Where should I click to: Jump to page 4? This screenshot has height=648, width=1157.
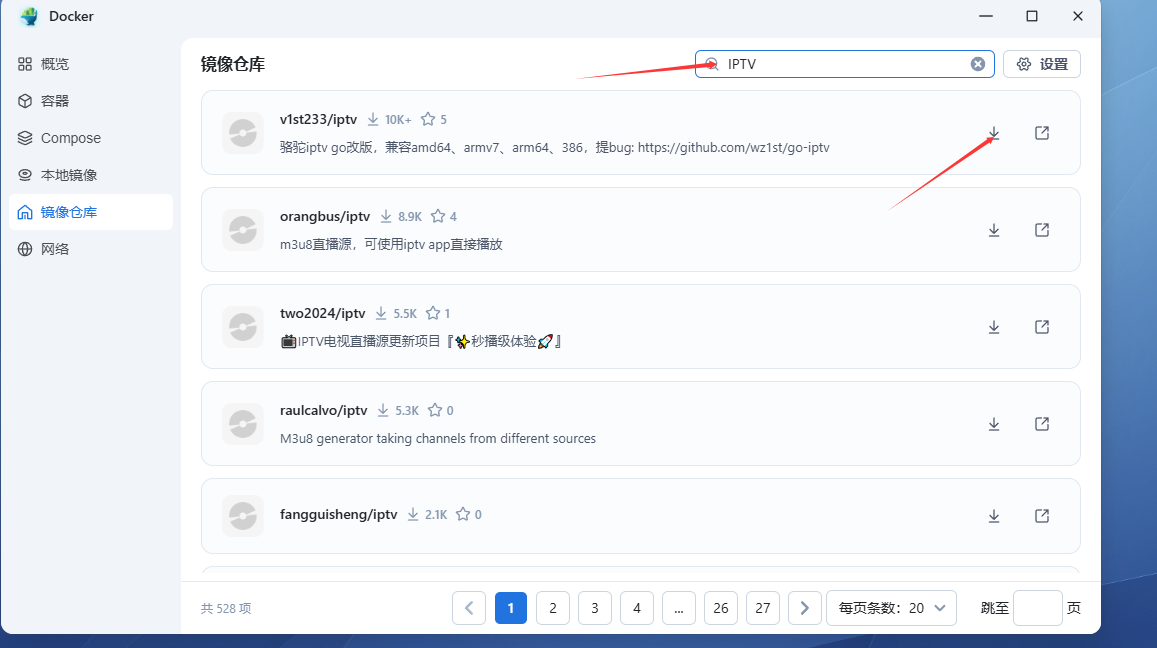pyautogui.click(x=637, y=608)
